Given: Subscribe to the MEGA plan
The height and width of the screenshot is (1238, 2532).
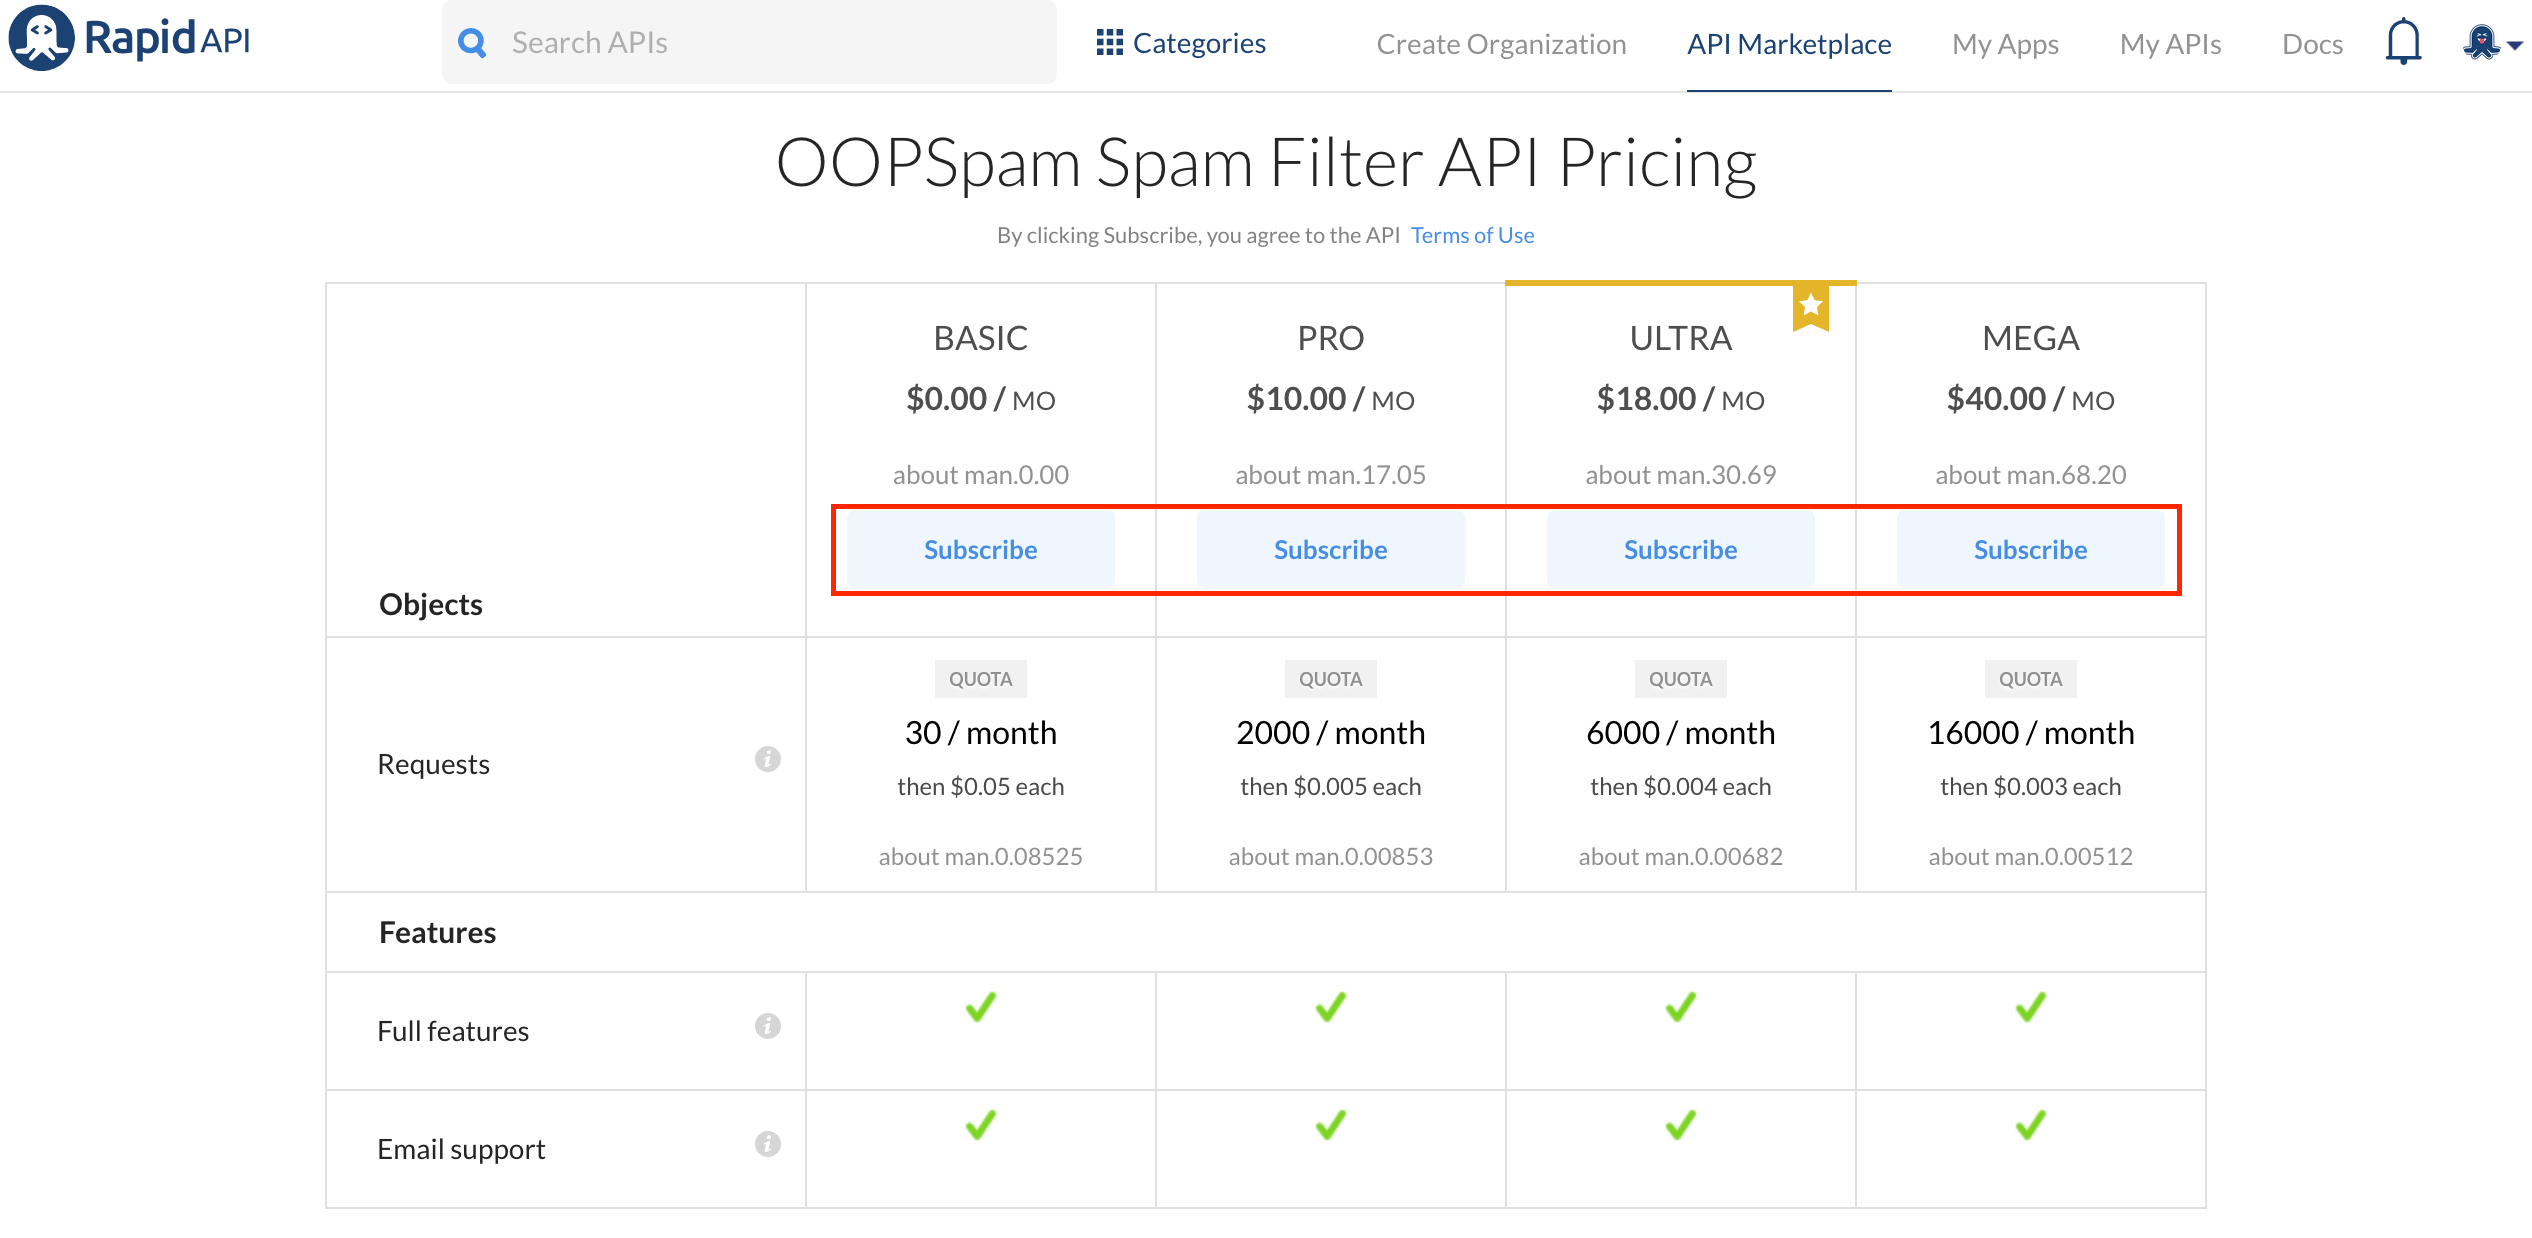Looking at the screenshot, I should 2030,549.
